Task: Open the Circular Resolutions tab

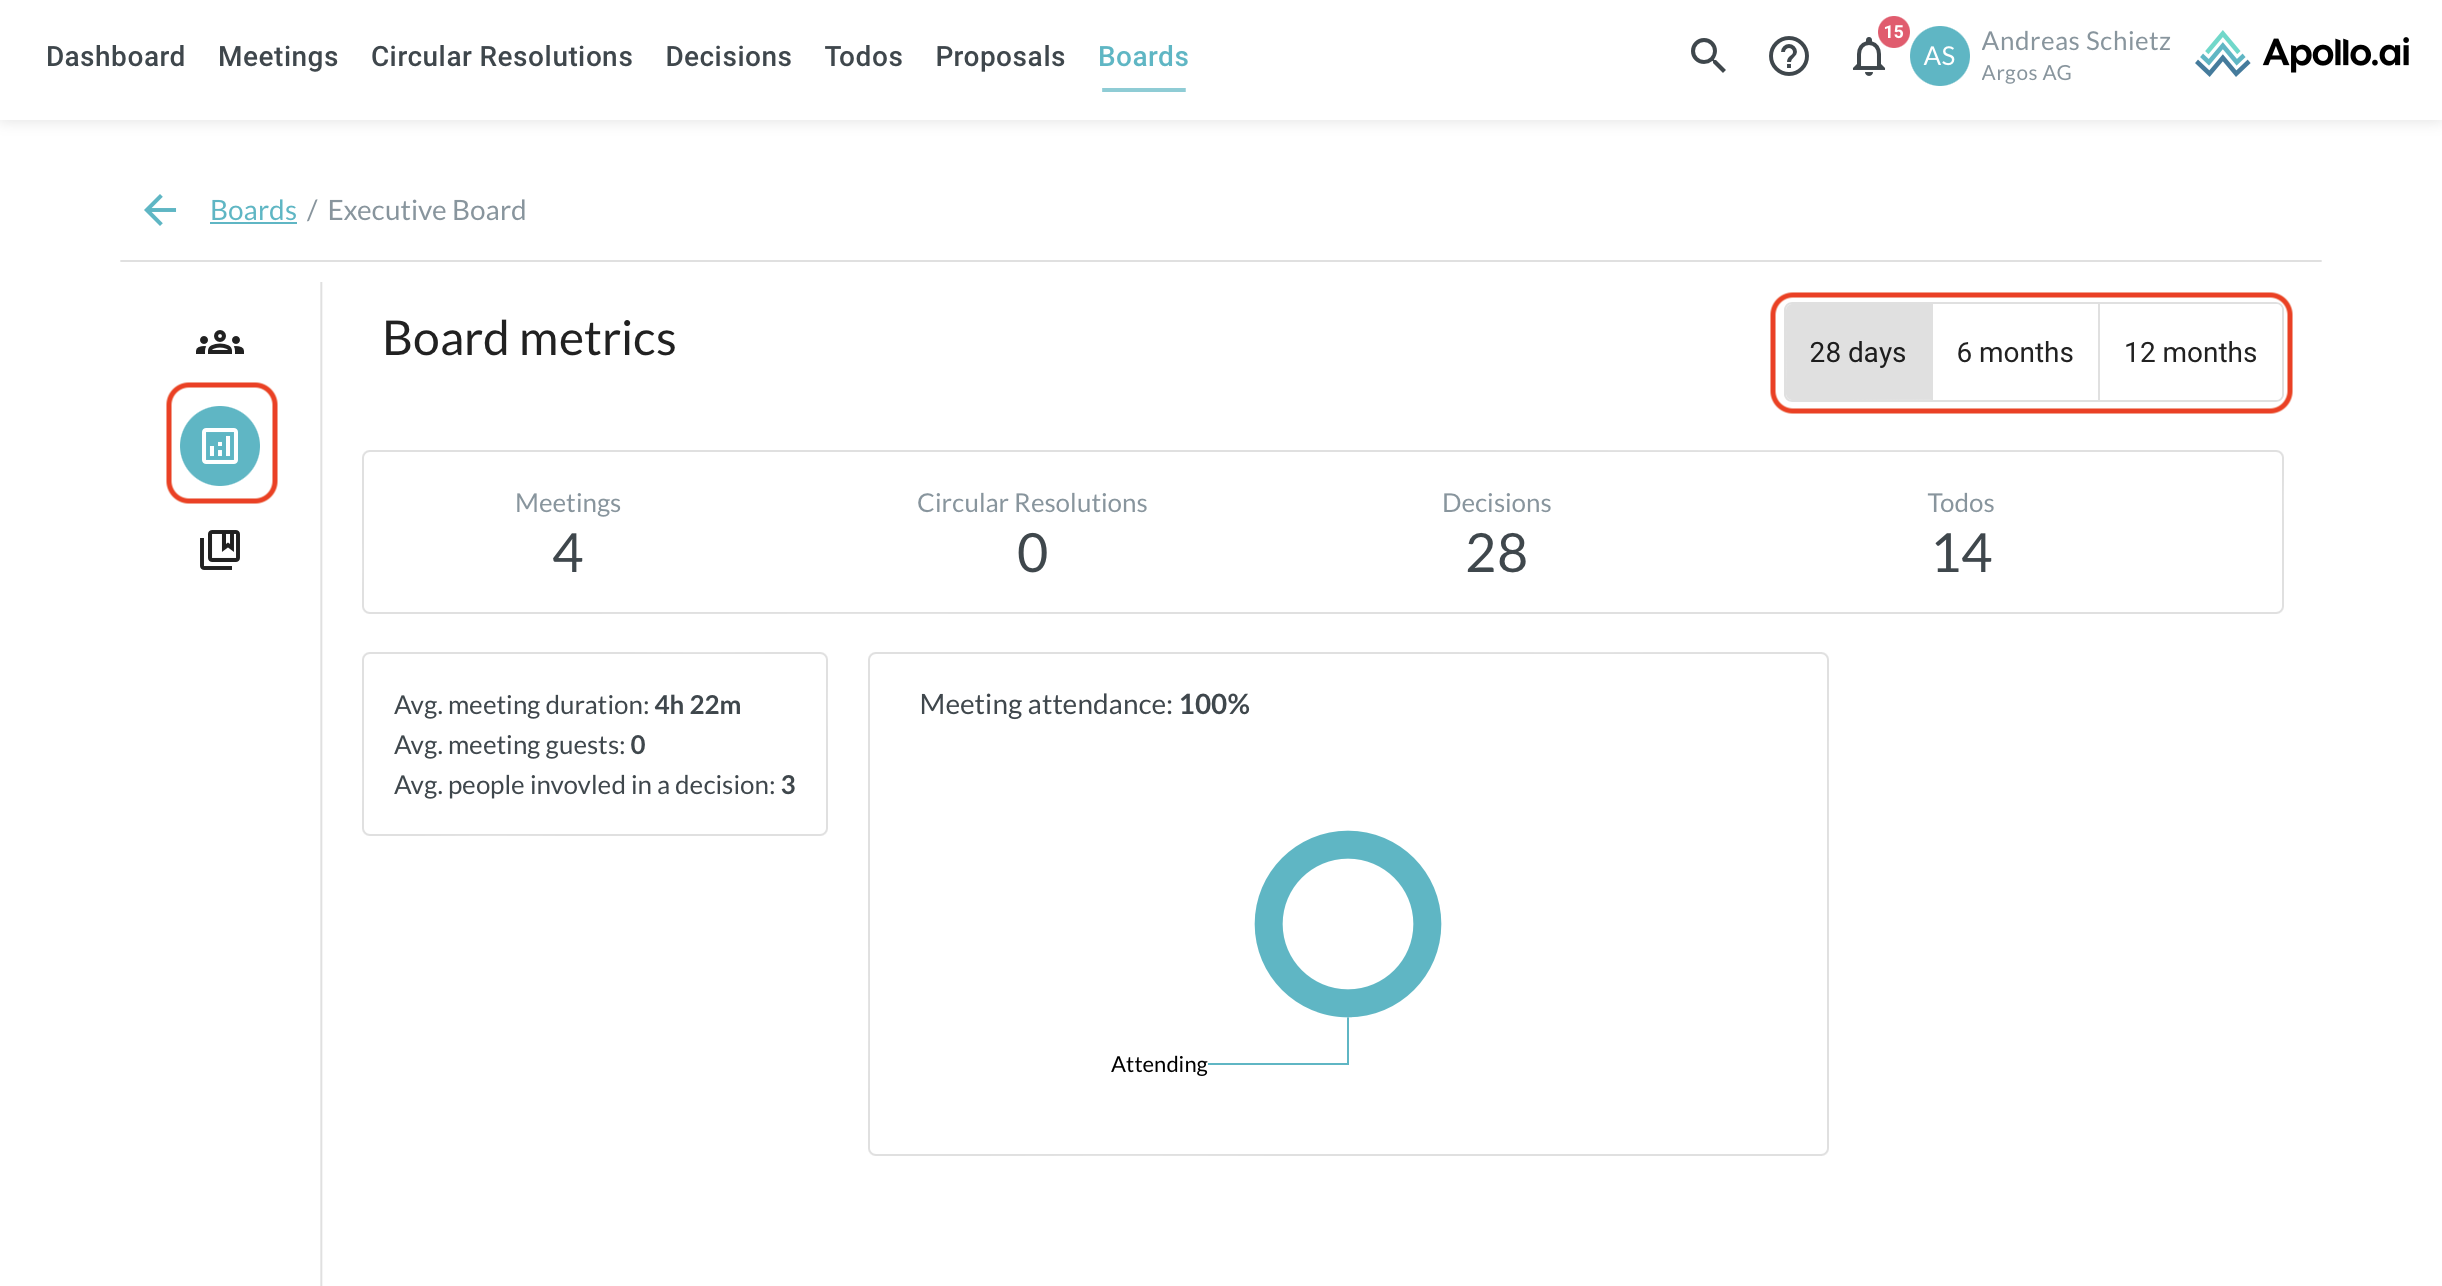Action: [x=501, y=56]
